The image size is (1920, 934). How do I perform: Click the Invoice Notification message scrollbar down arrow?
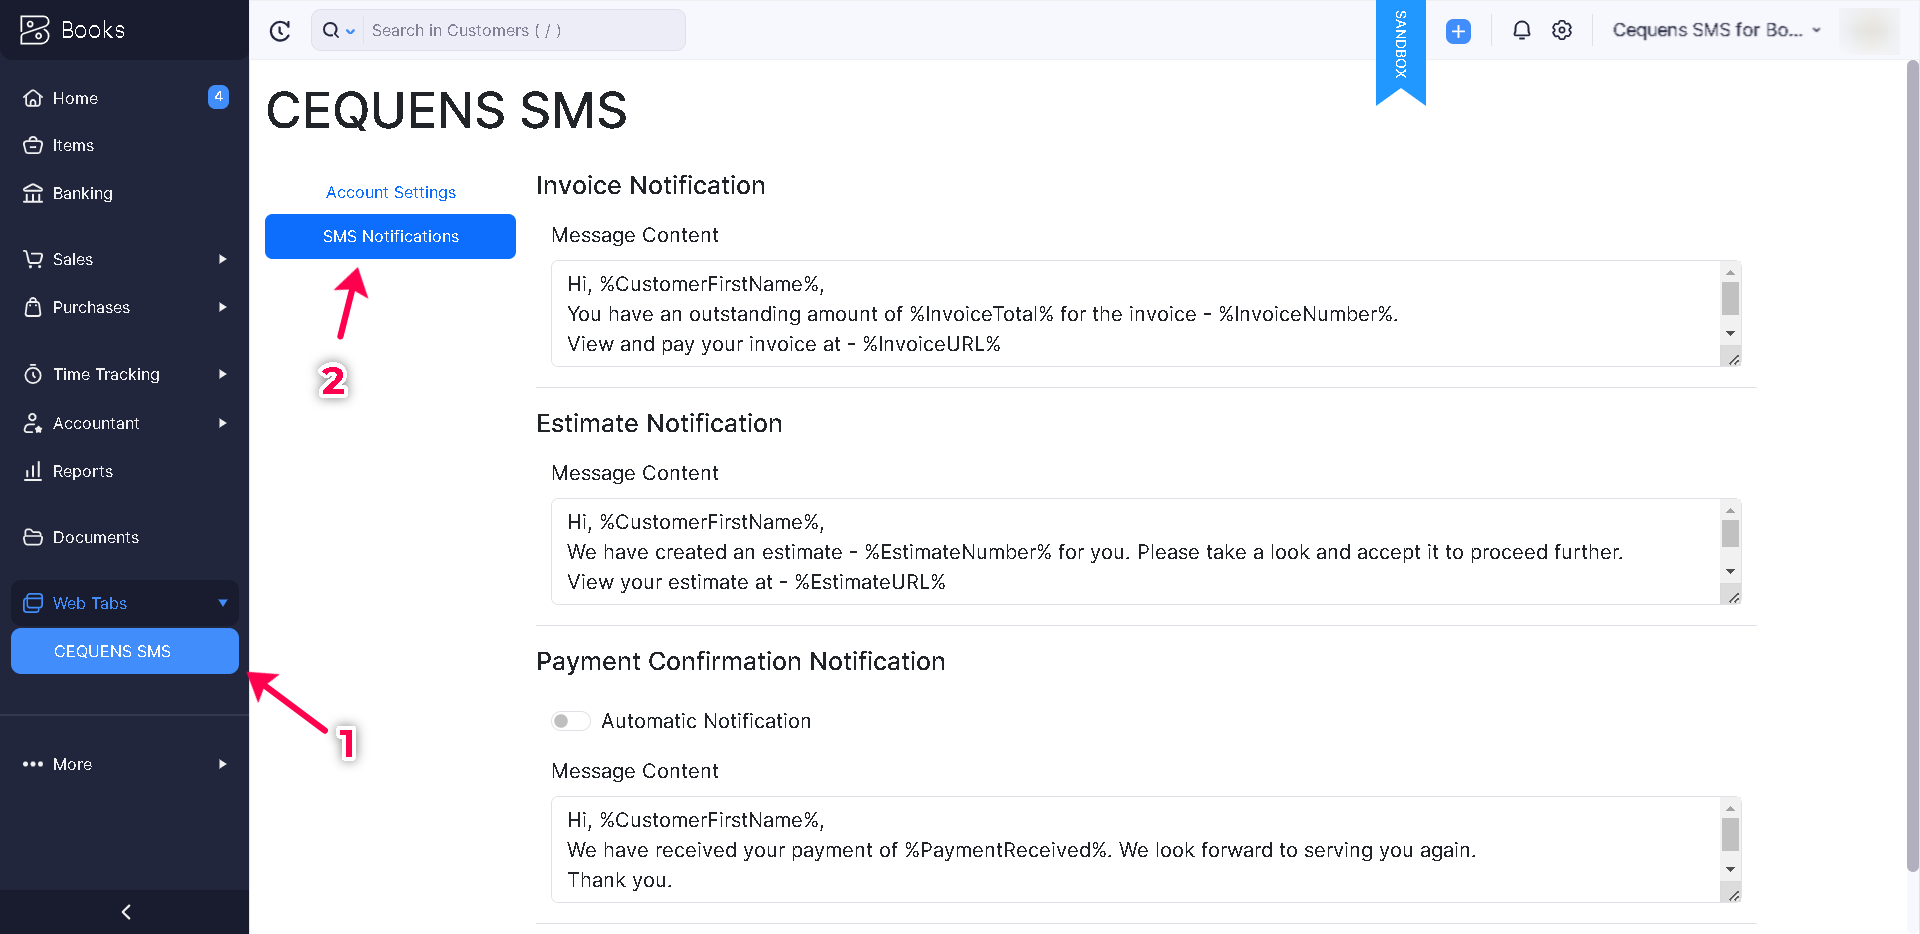1730,333
